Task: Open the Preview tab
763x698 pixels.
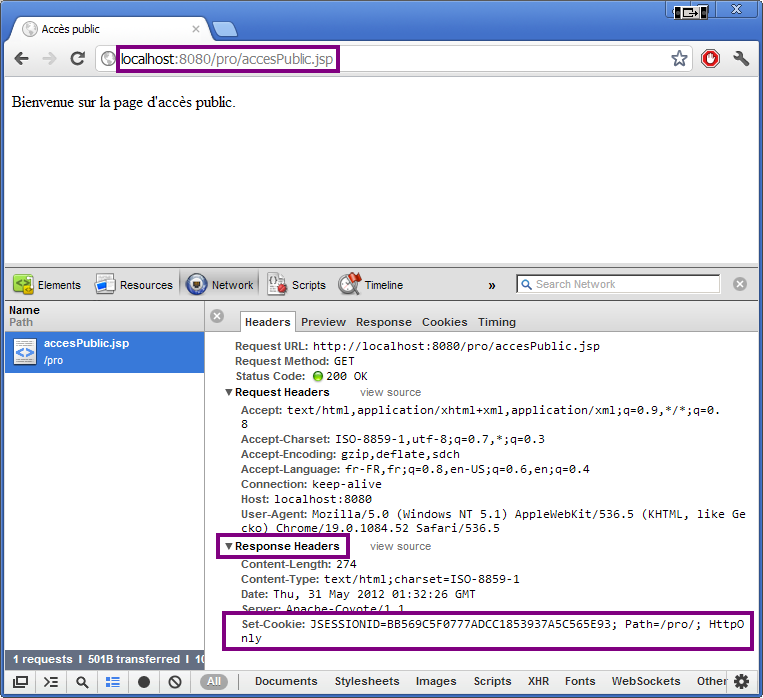Action: [x=323, y=322]
